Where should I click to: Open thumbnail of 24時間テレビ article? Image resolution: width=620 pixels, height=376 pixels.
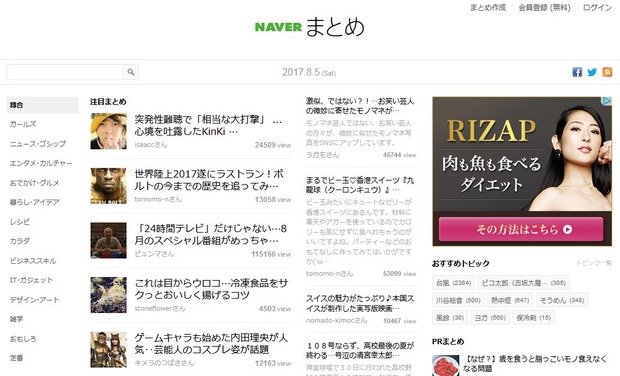pyautogui.click(x=108, y=240)
